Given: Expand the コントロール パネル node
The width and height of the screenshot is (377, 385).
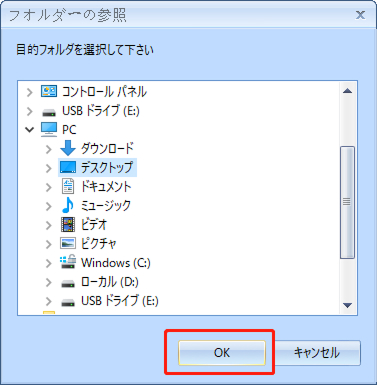Looking at the screenshot, I should (30, 92).
